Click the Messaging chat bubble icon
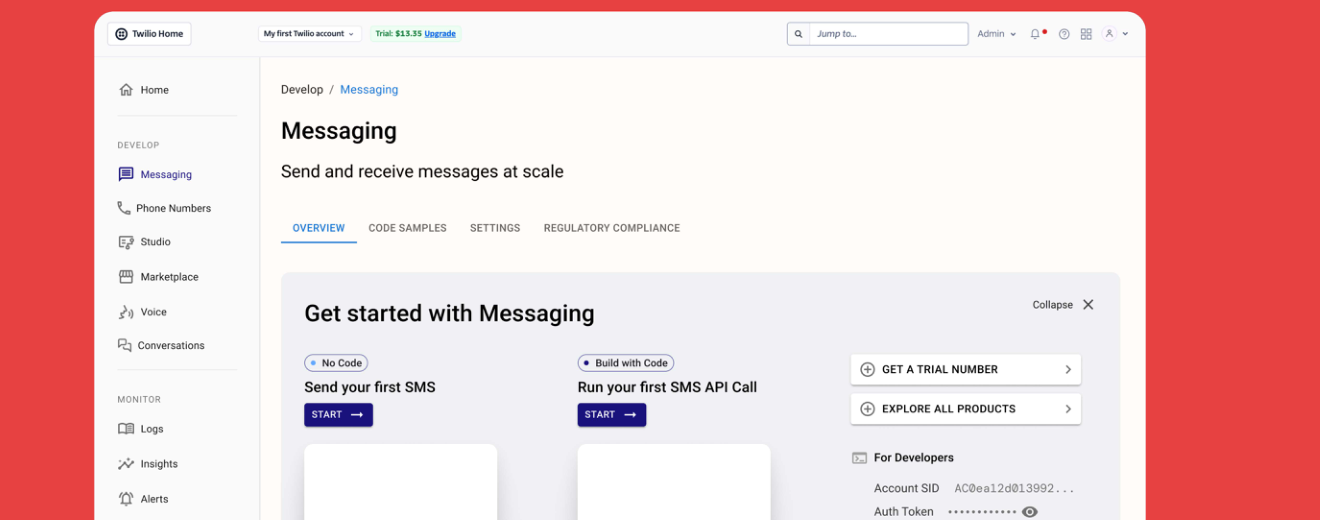The image size is (1320, 520). point(126,174)
